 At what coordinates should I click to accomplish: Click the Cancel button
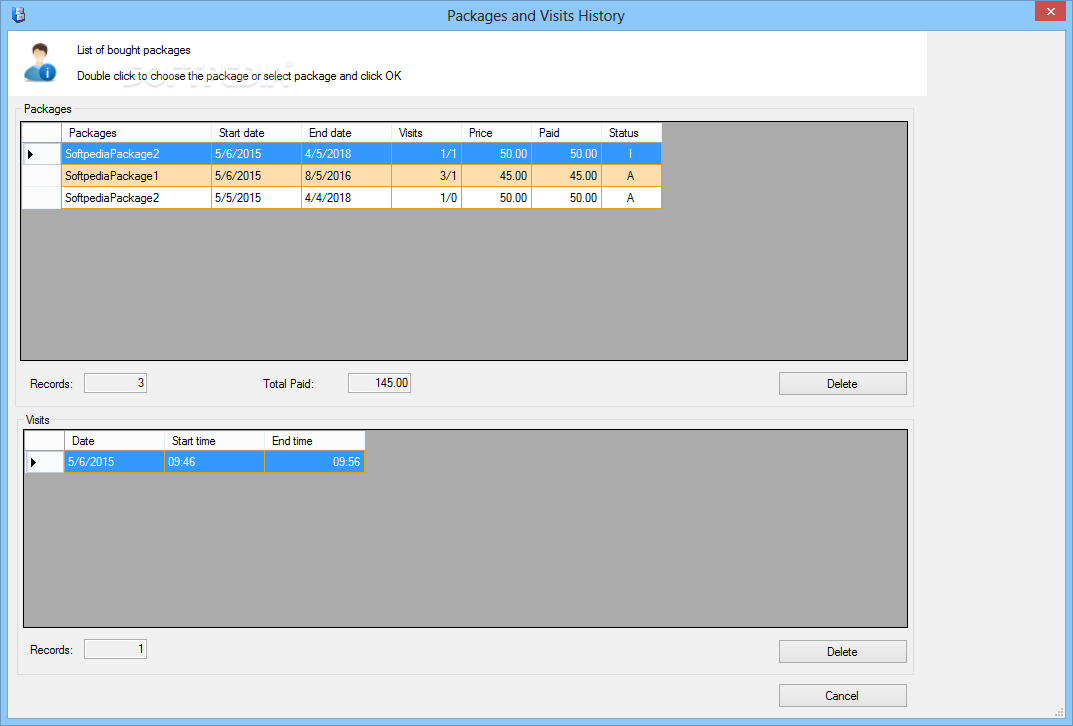tap(842, 695)
